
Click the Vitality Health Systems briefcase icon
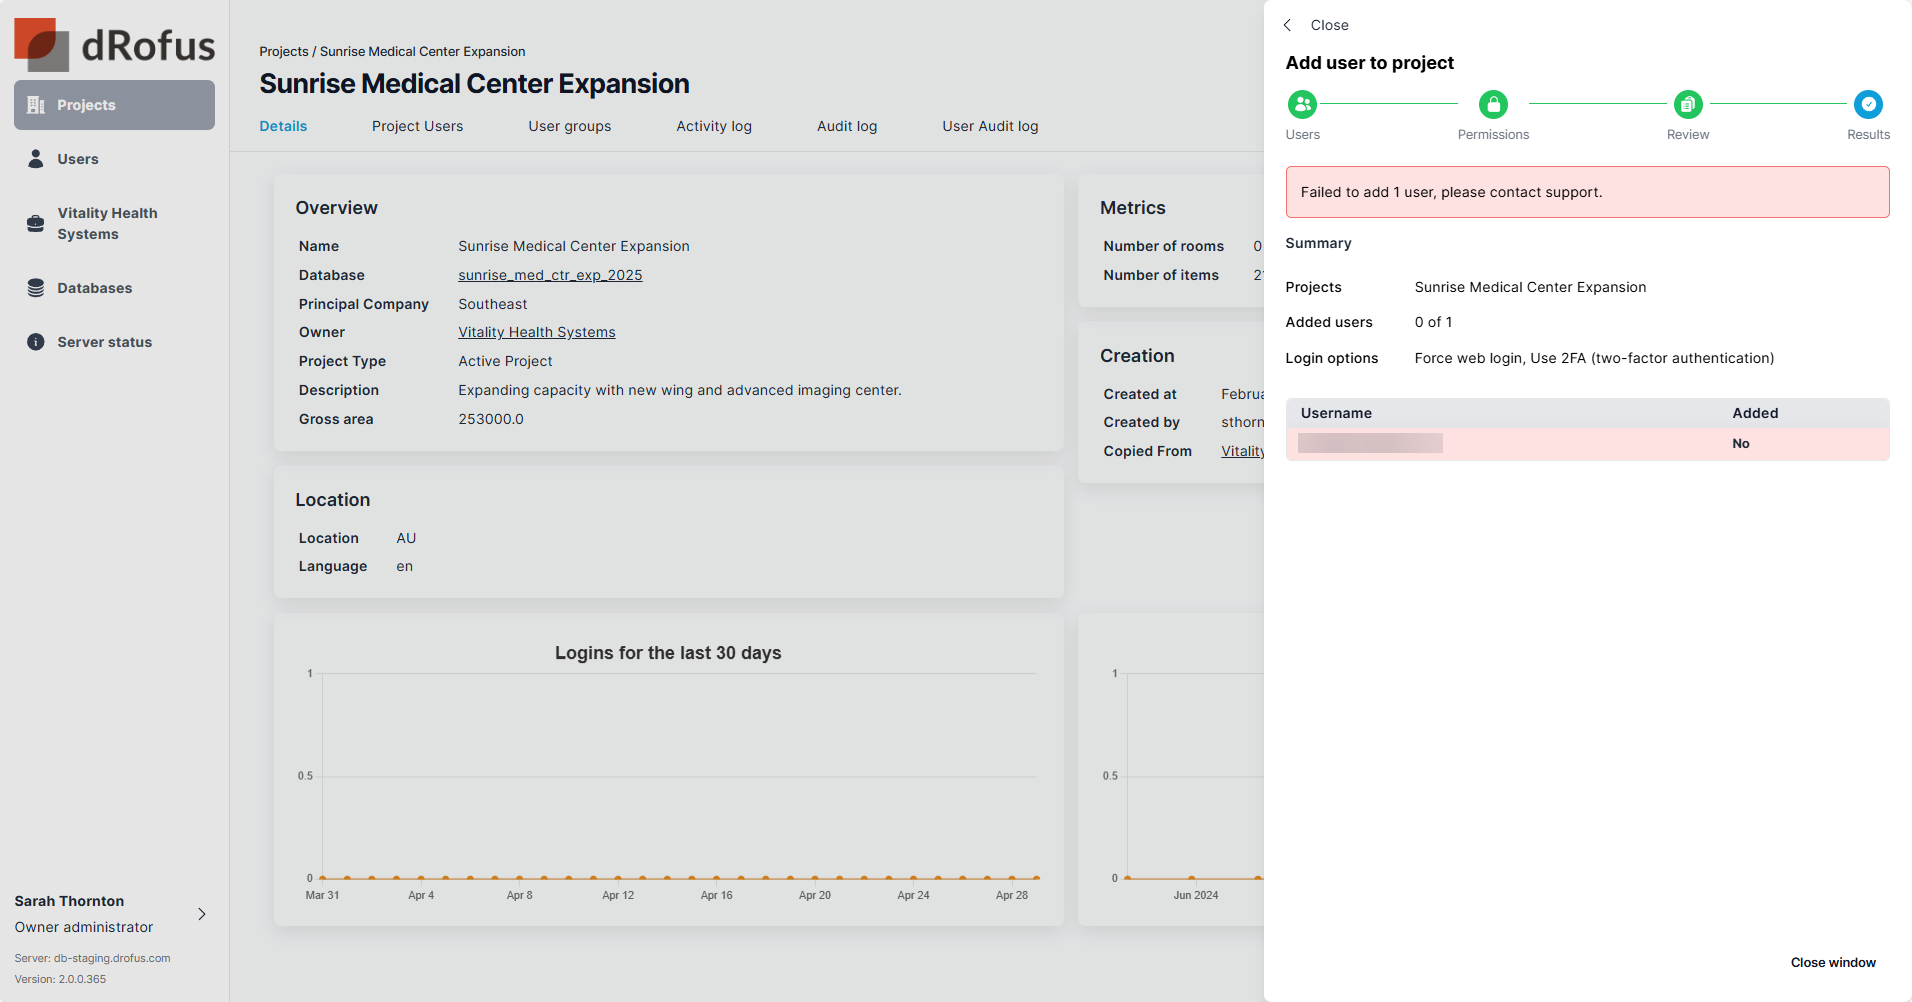[36, 223]
